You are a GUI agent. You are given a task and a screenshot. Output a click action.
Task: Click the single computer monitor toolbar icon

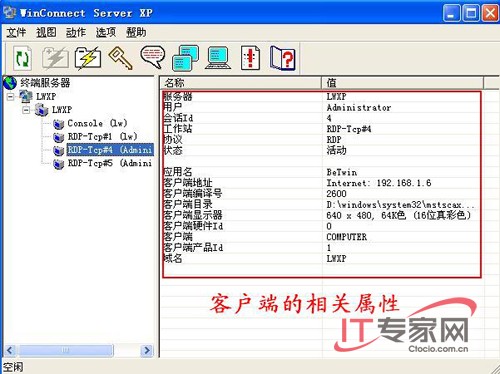(x=218, y=58)
